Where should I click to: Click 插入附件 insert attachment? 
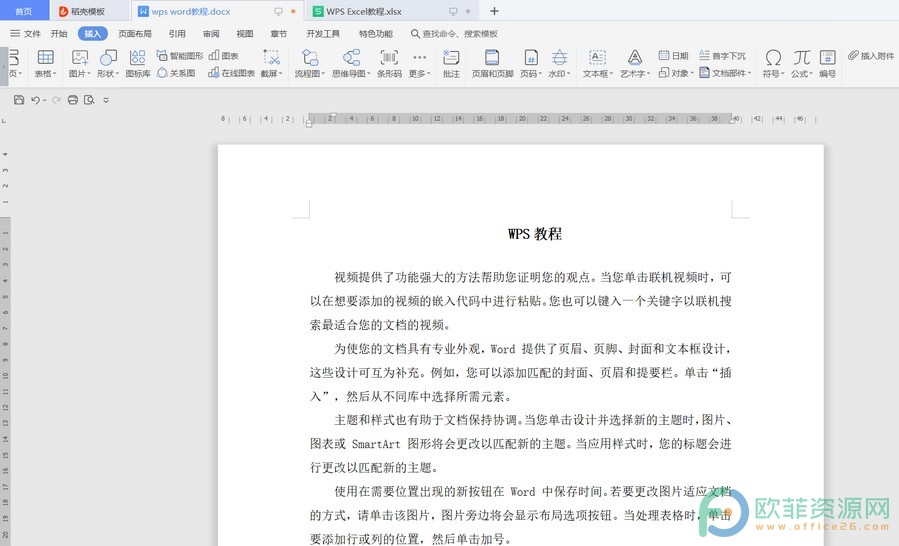pyautogui.click(x=871, y=56)
